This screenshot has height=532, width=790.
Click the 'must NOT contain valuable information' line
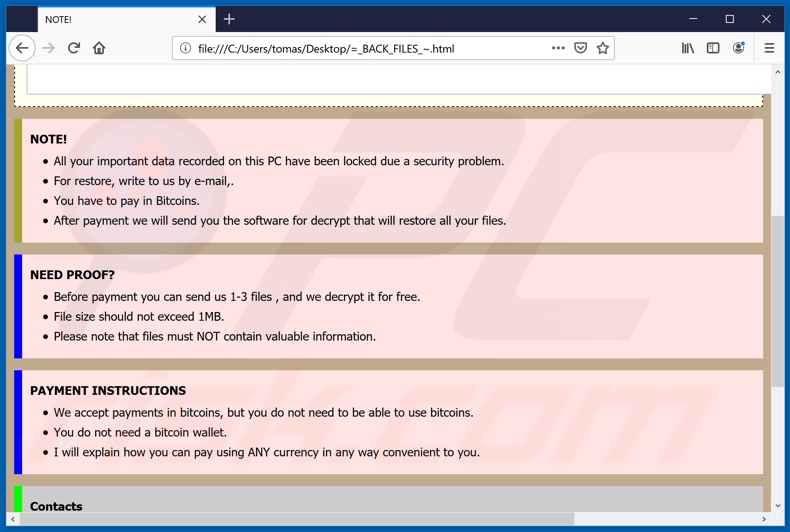click(215, 337)
